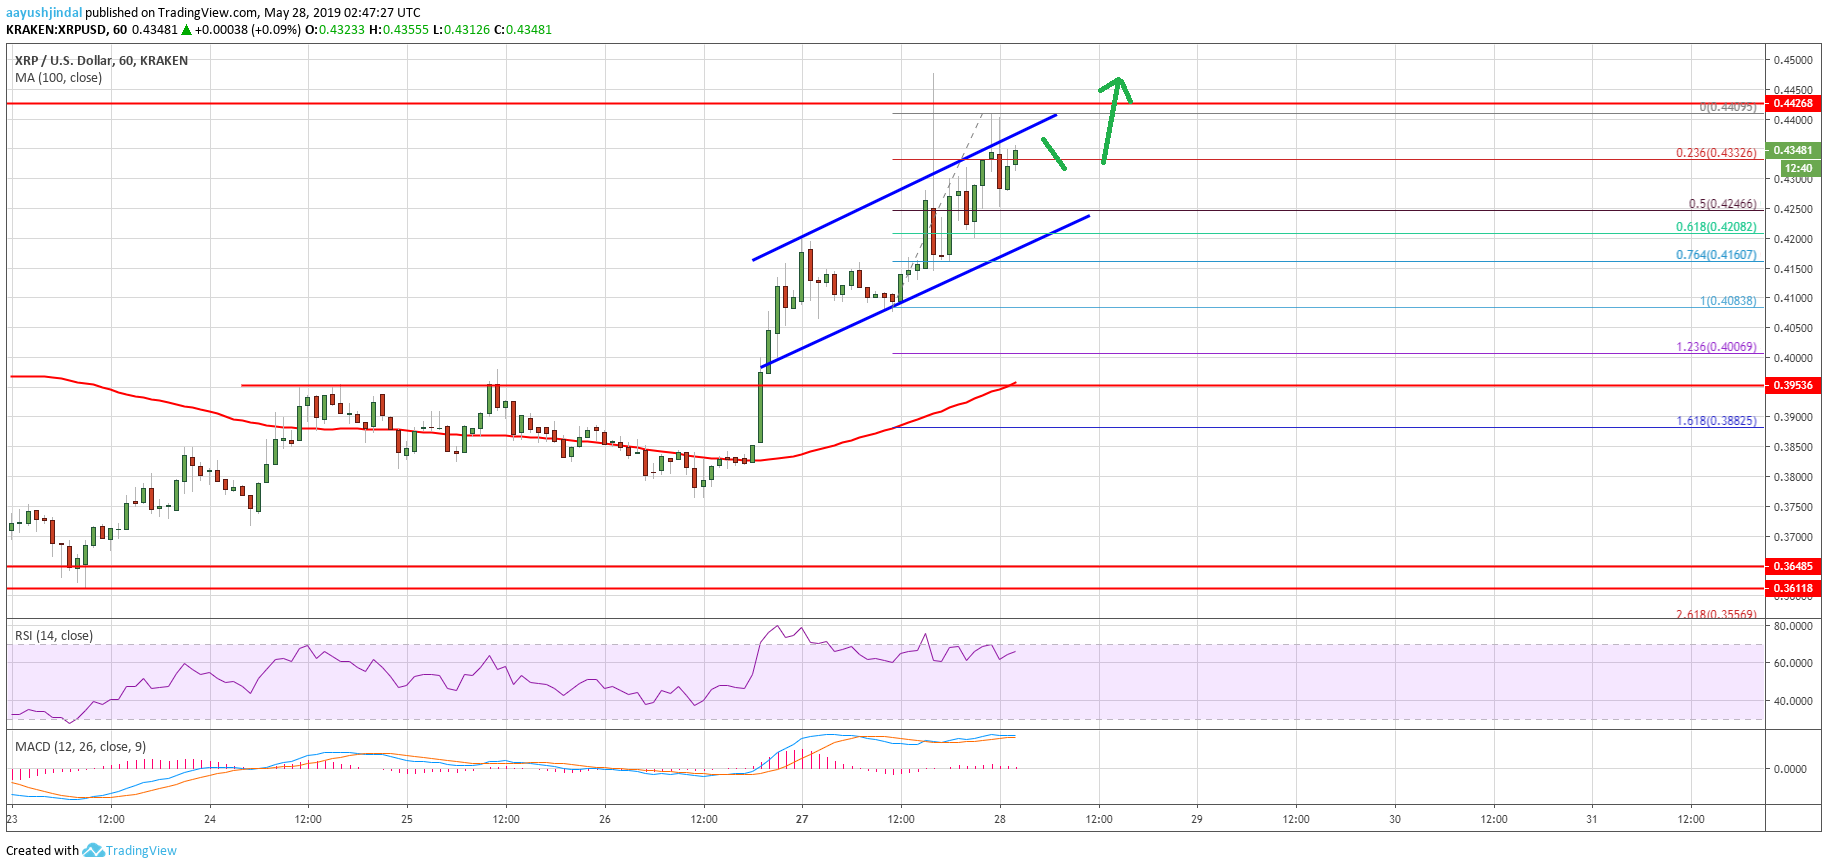Screen dimensions: 1828x868
Task: Open the RSI (14, close) indicator legend
Action: [x=54, y=635]
